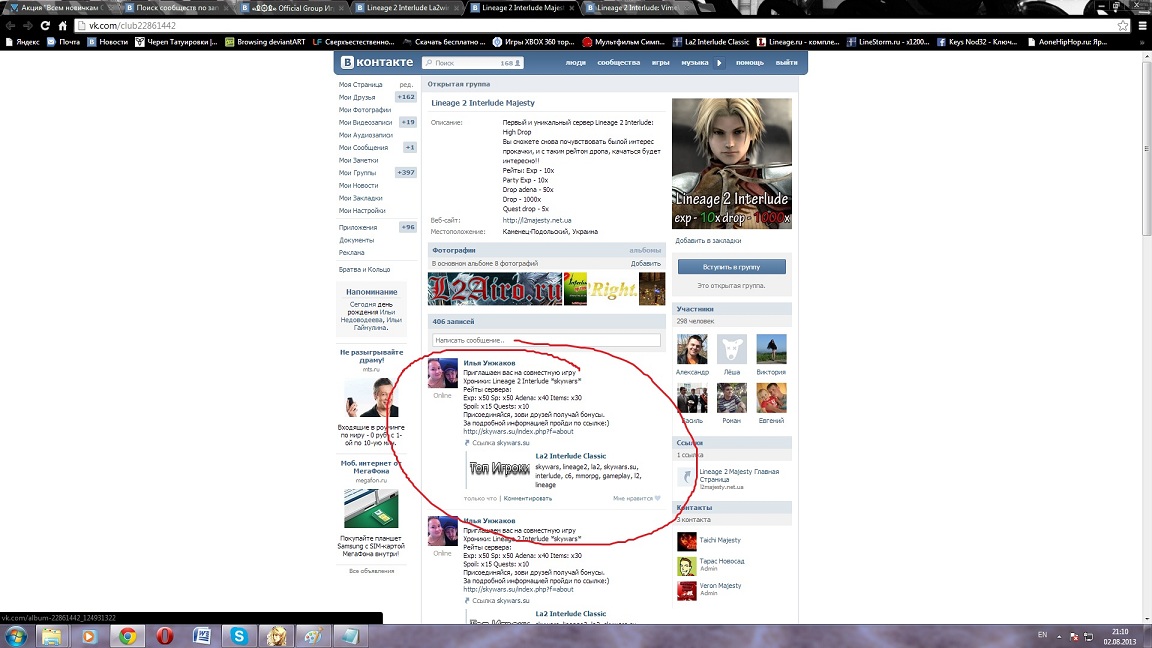Image resolution: width=1152 pixels, height=648 pixels.
Task: Open L2Airo.ru photo thumbnail
Action: 495,289
